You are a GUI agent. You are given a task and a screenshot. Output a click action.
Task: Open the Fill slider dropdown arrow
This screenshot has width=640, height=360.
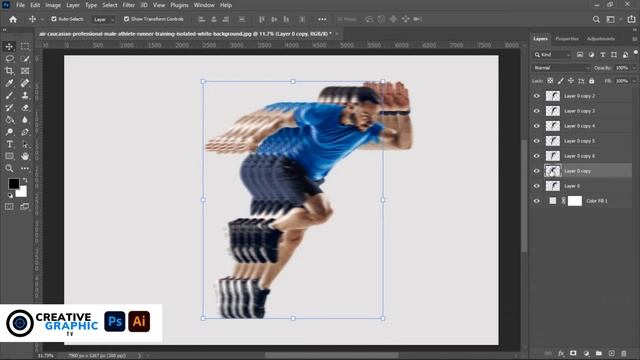tap(634, 81)
